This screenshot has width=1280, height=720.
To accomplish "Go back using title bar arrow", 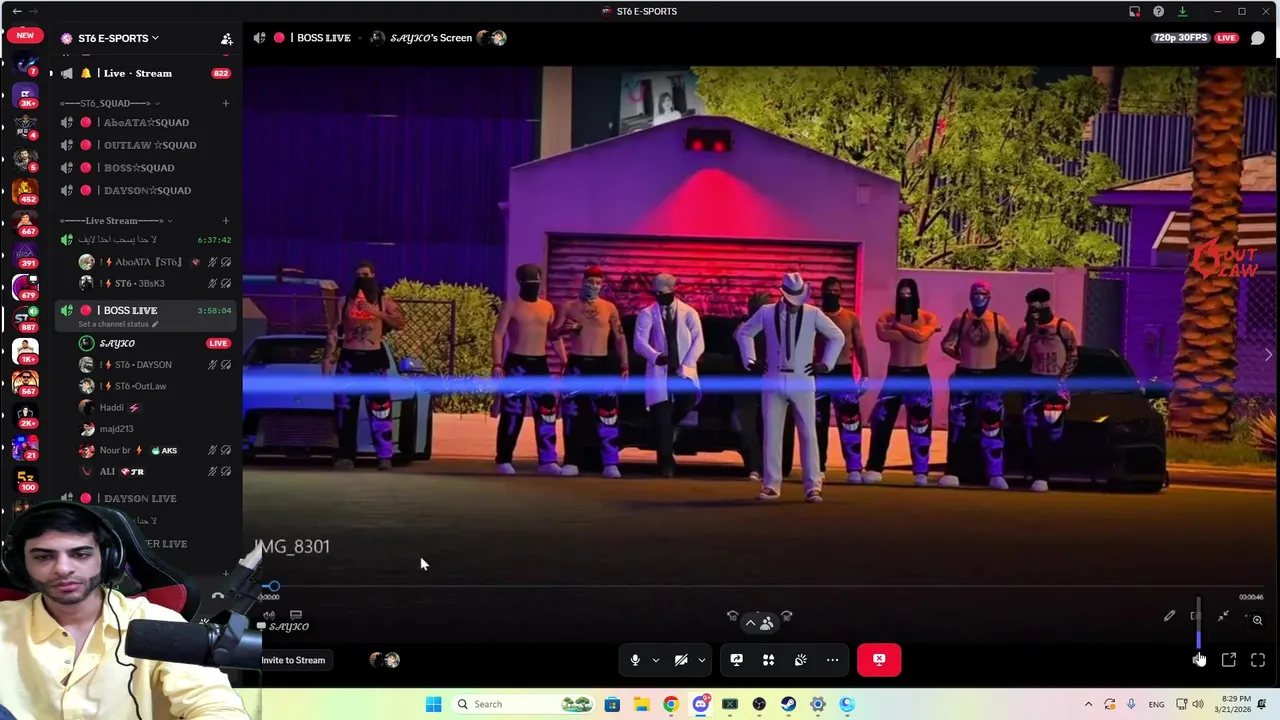I will 16,11.
